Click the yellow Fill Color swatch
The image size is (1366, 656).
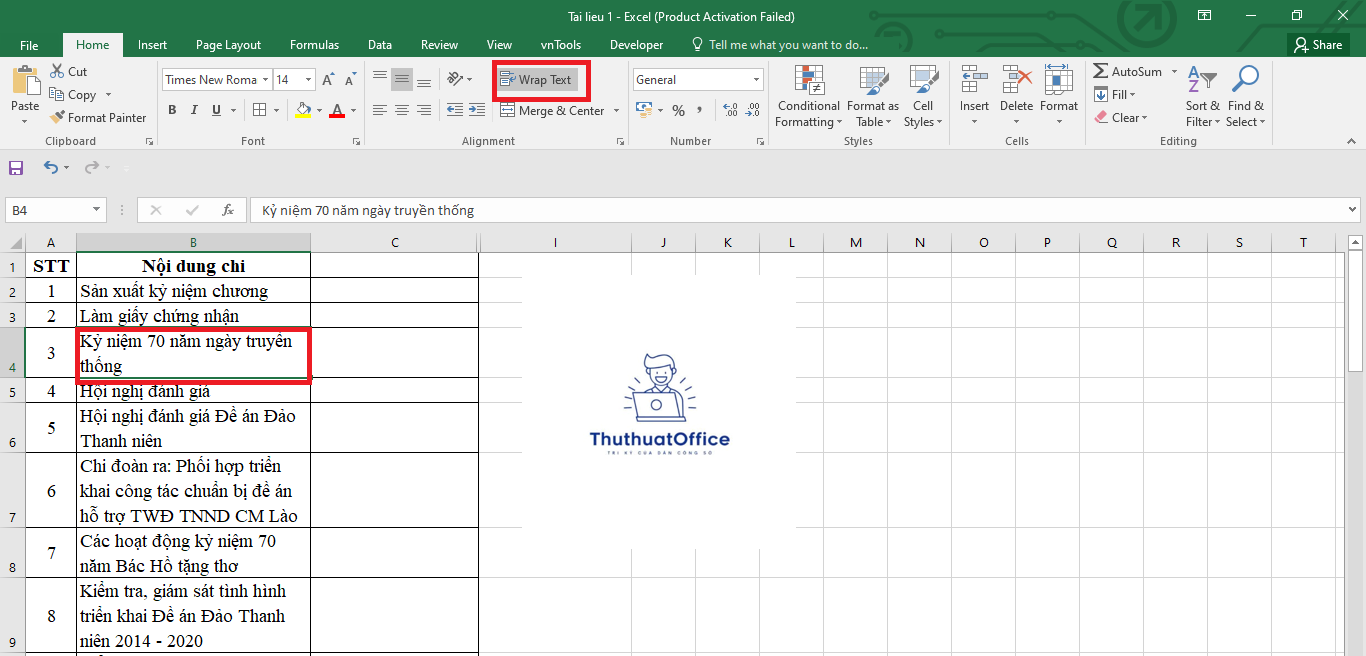tap(304, 110)
